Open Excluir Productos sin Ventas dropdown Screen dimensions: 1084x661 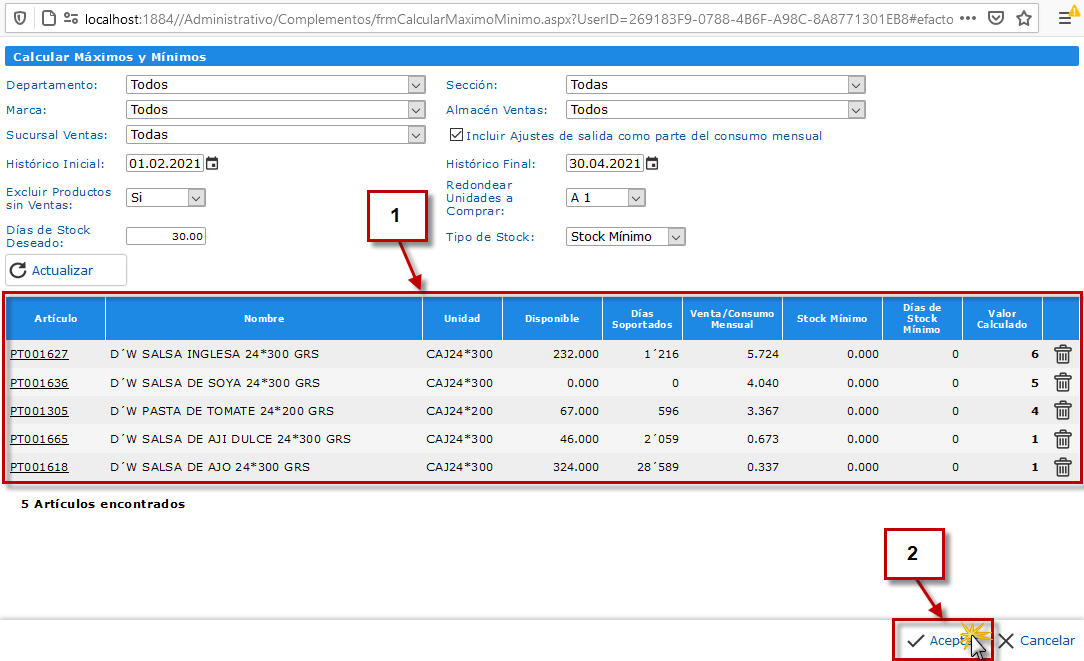(166, 198)
